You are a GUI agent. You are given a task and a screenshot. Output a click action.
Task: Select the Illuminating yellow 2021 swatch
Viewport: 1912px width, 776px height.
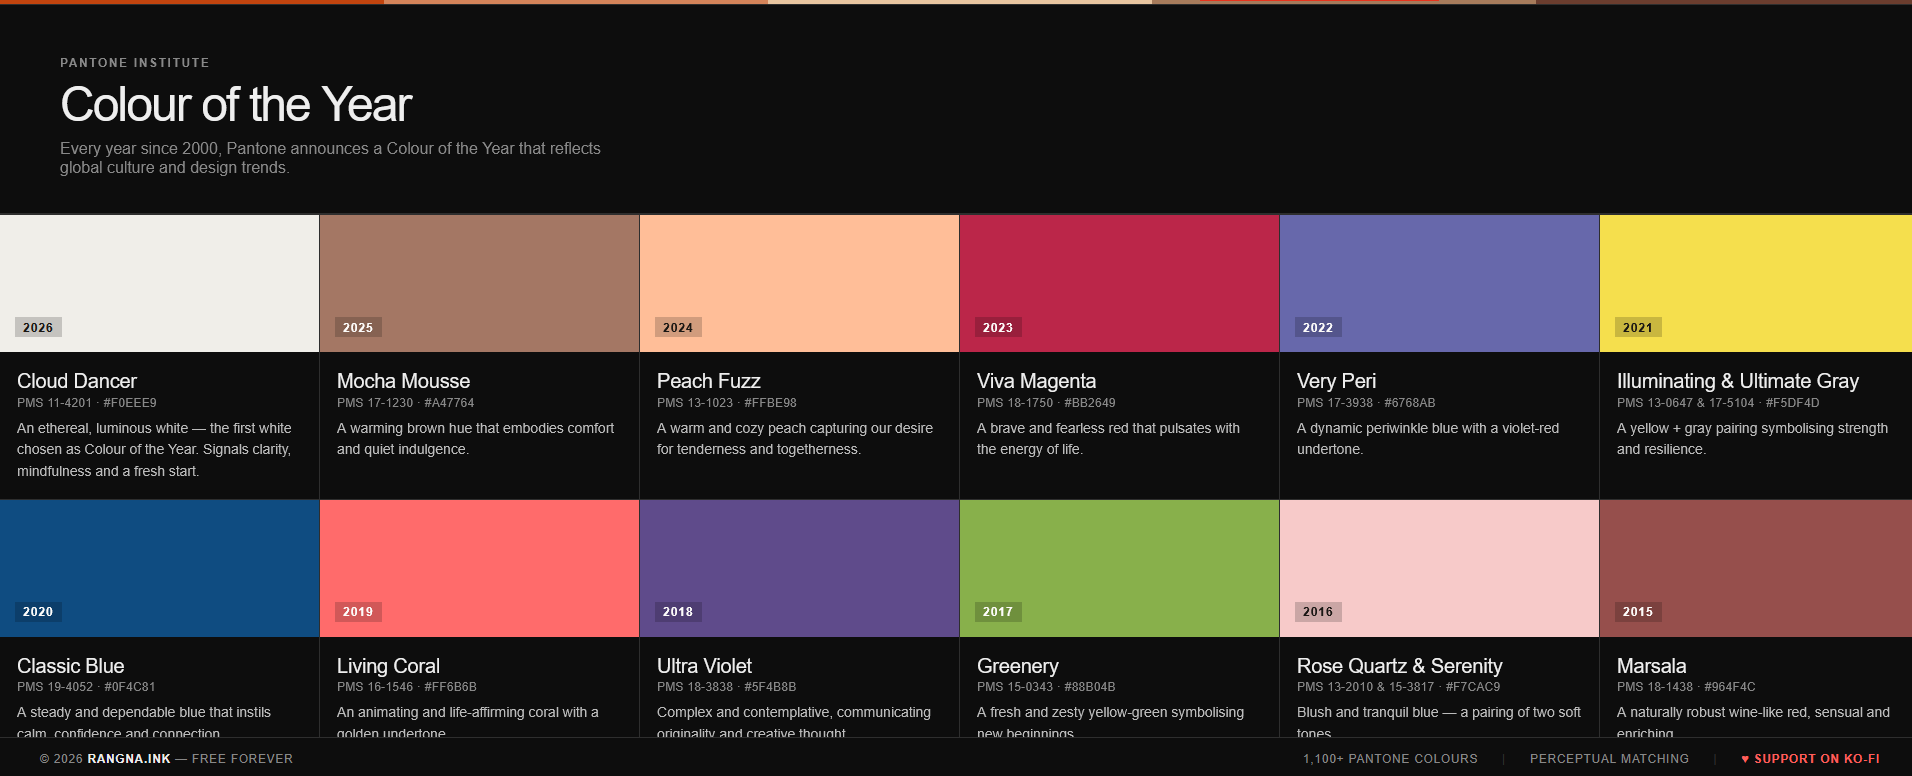pyautogui.click(x=1756, y=284)
